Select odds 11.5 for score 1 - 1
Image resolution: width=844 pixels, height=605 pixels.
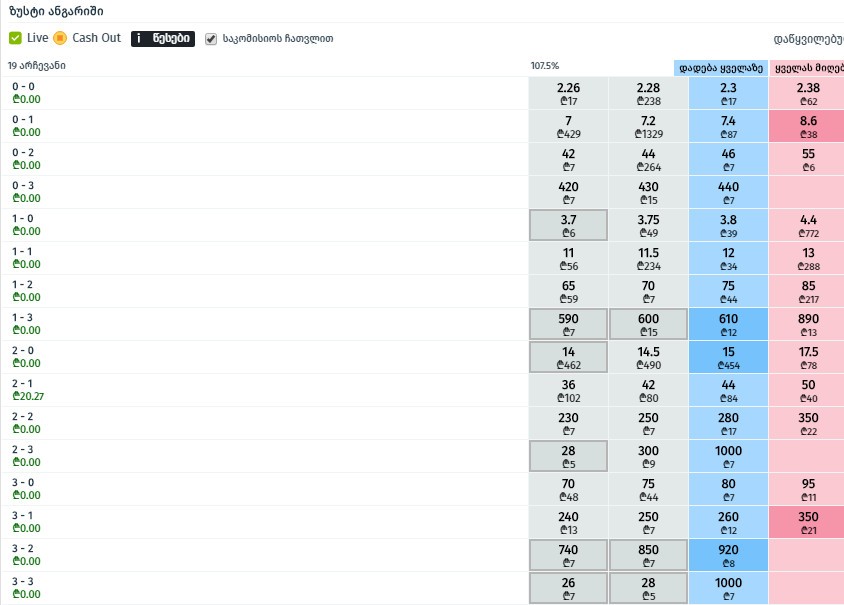(x=648, y=258)
